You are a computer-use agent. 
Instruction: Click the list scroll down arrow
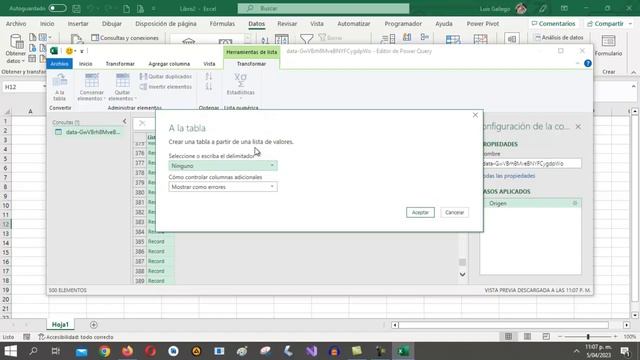tap(462, 275)
